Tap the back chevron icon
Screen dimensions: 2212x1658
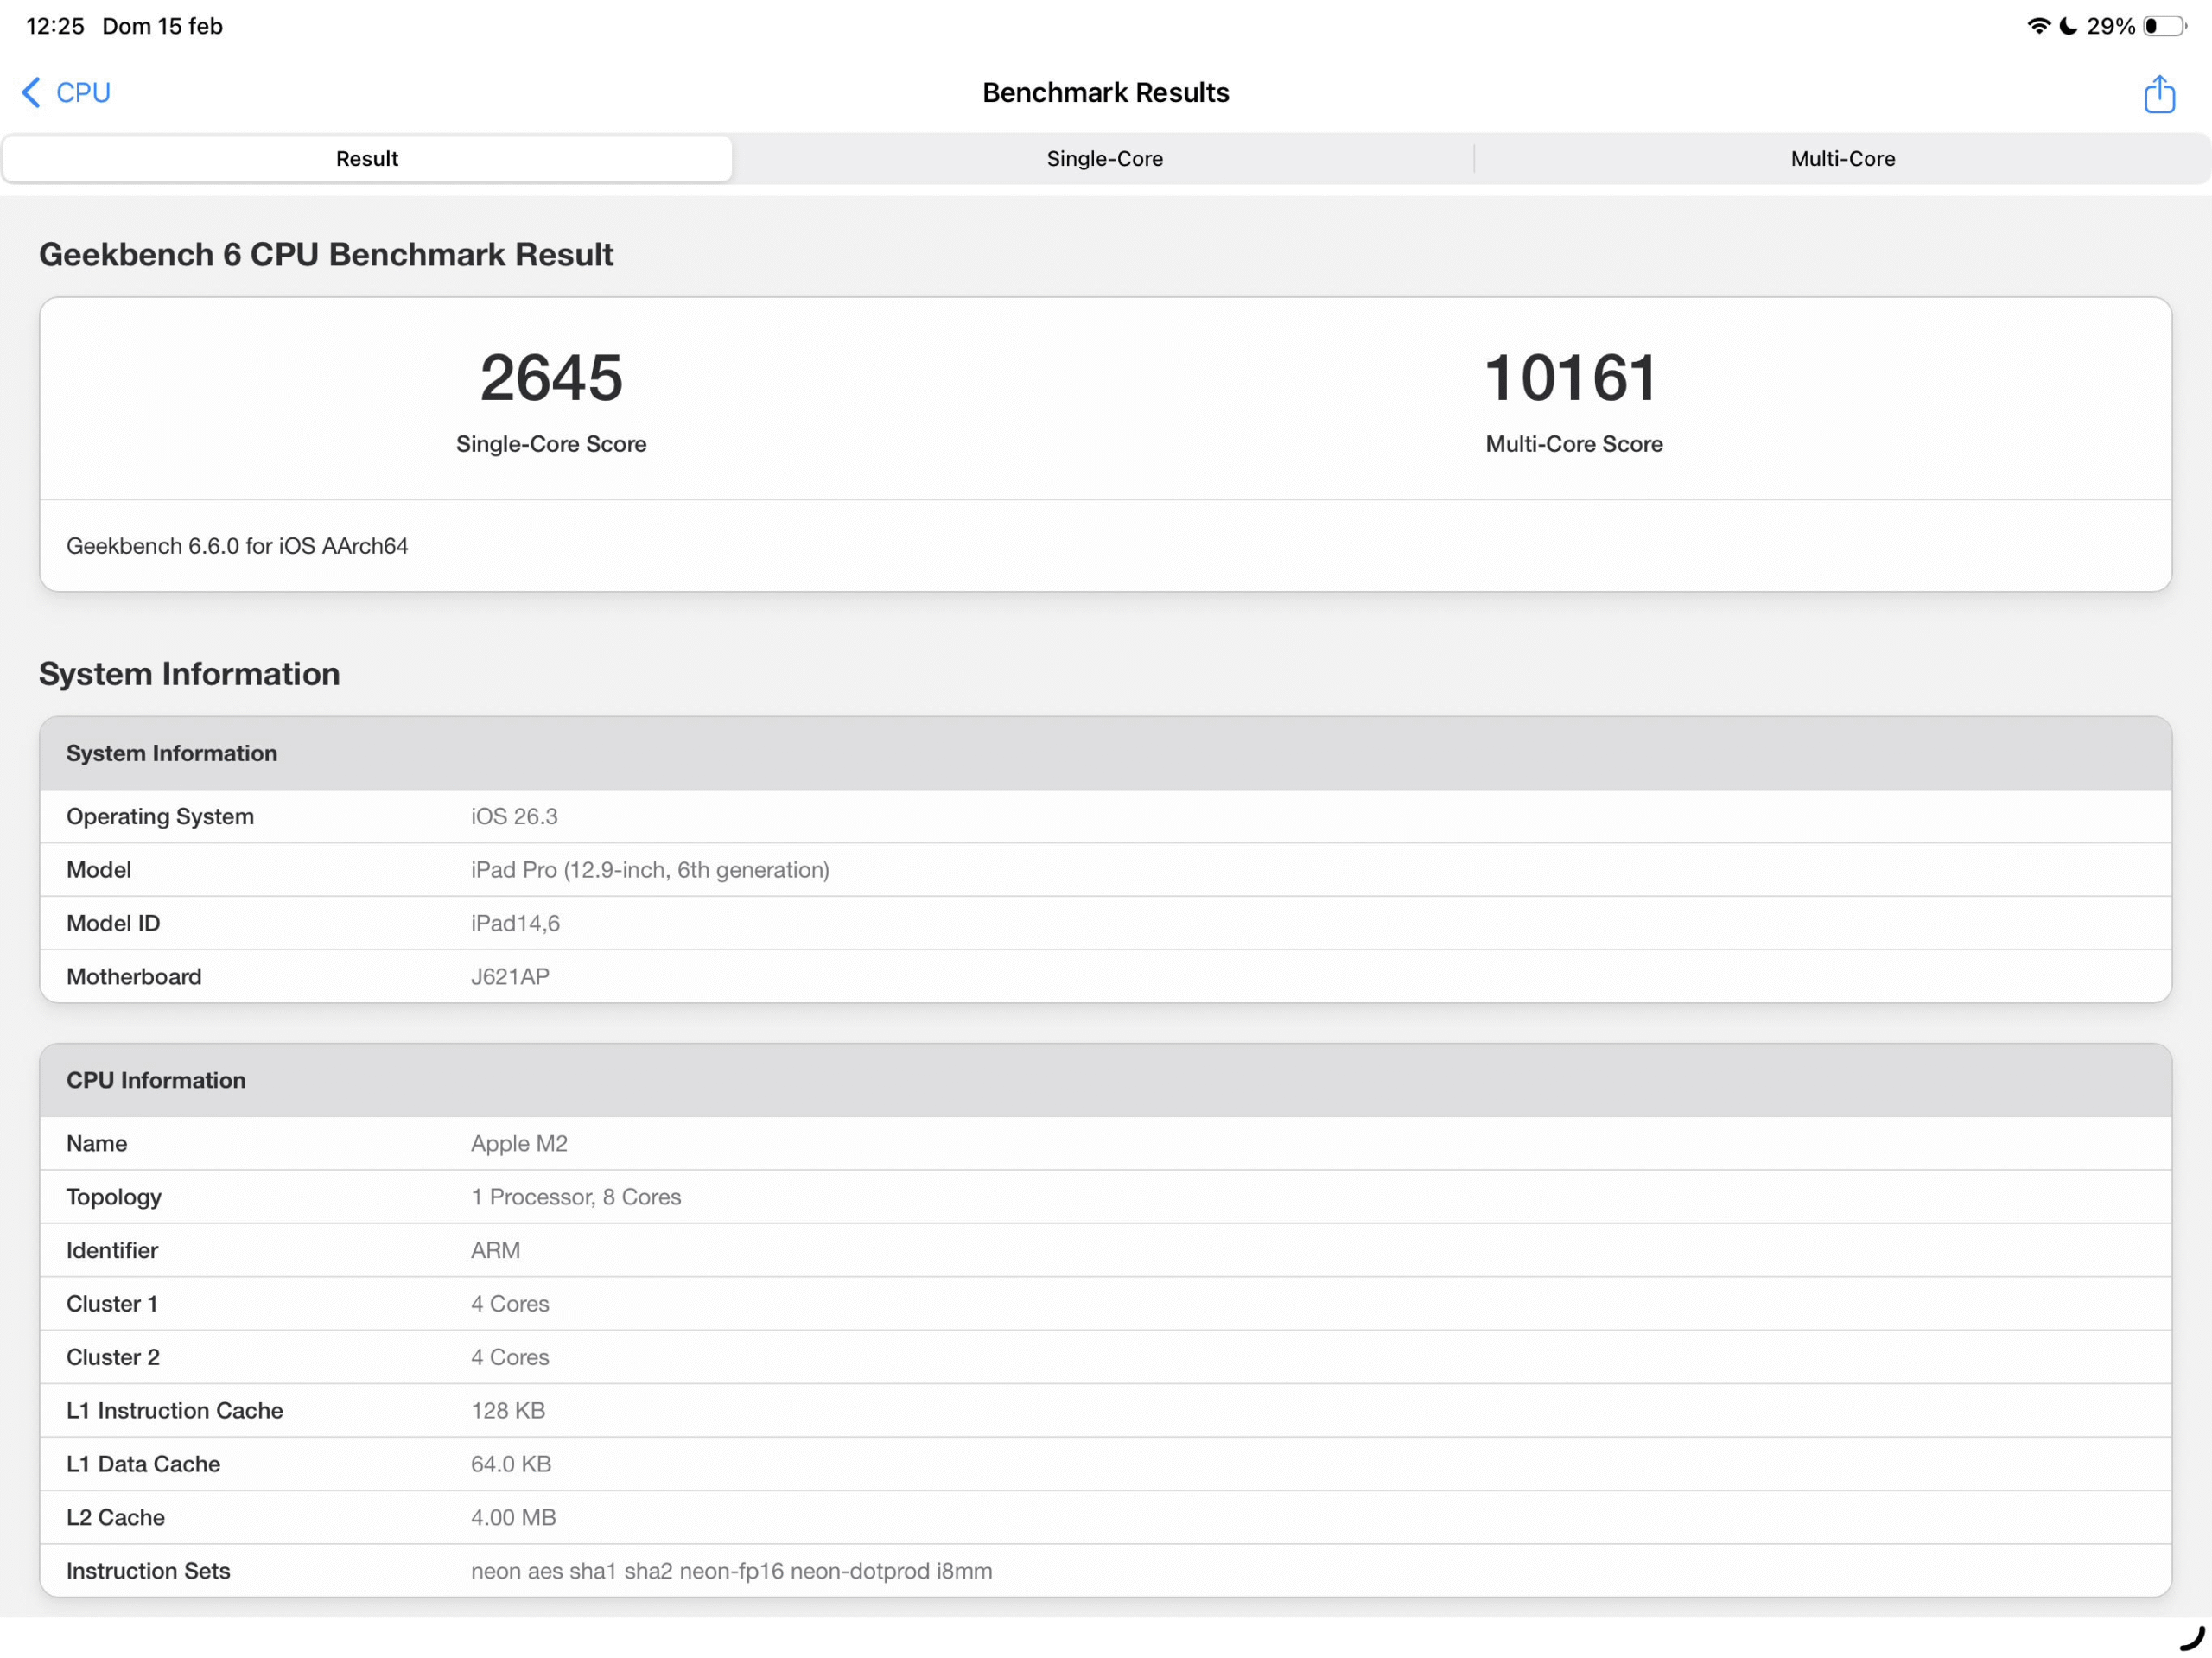(x=31, y=93)
